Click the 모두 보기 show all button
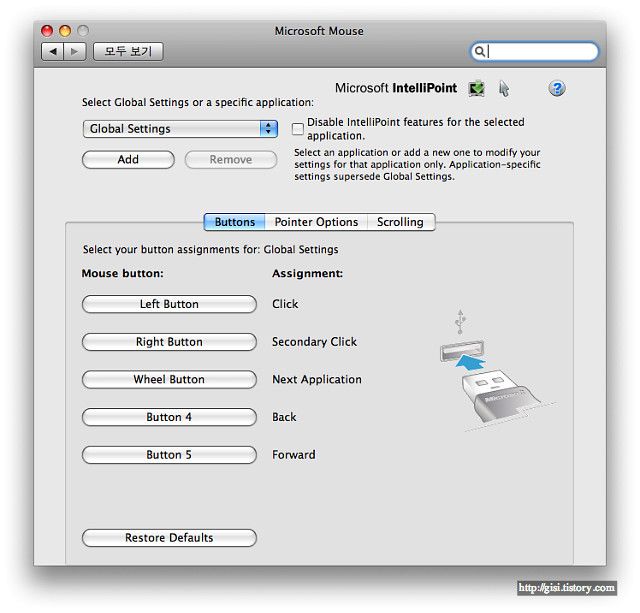This screenshot has height=613, width=640. 128,51
